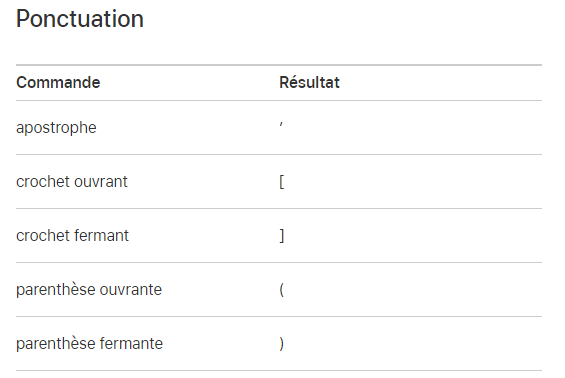Select the crochet ouvrant command
This screenshot has height=378, width=565.
pyautogui.click(x=72, y=182)
